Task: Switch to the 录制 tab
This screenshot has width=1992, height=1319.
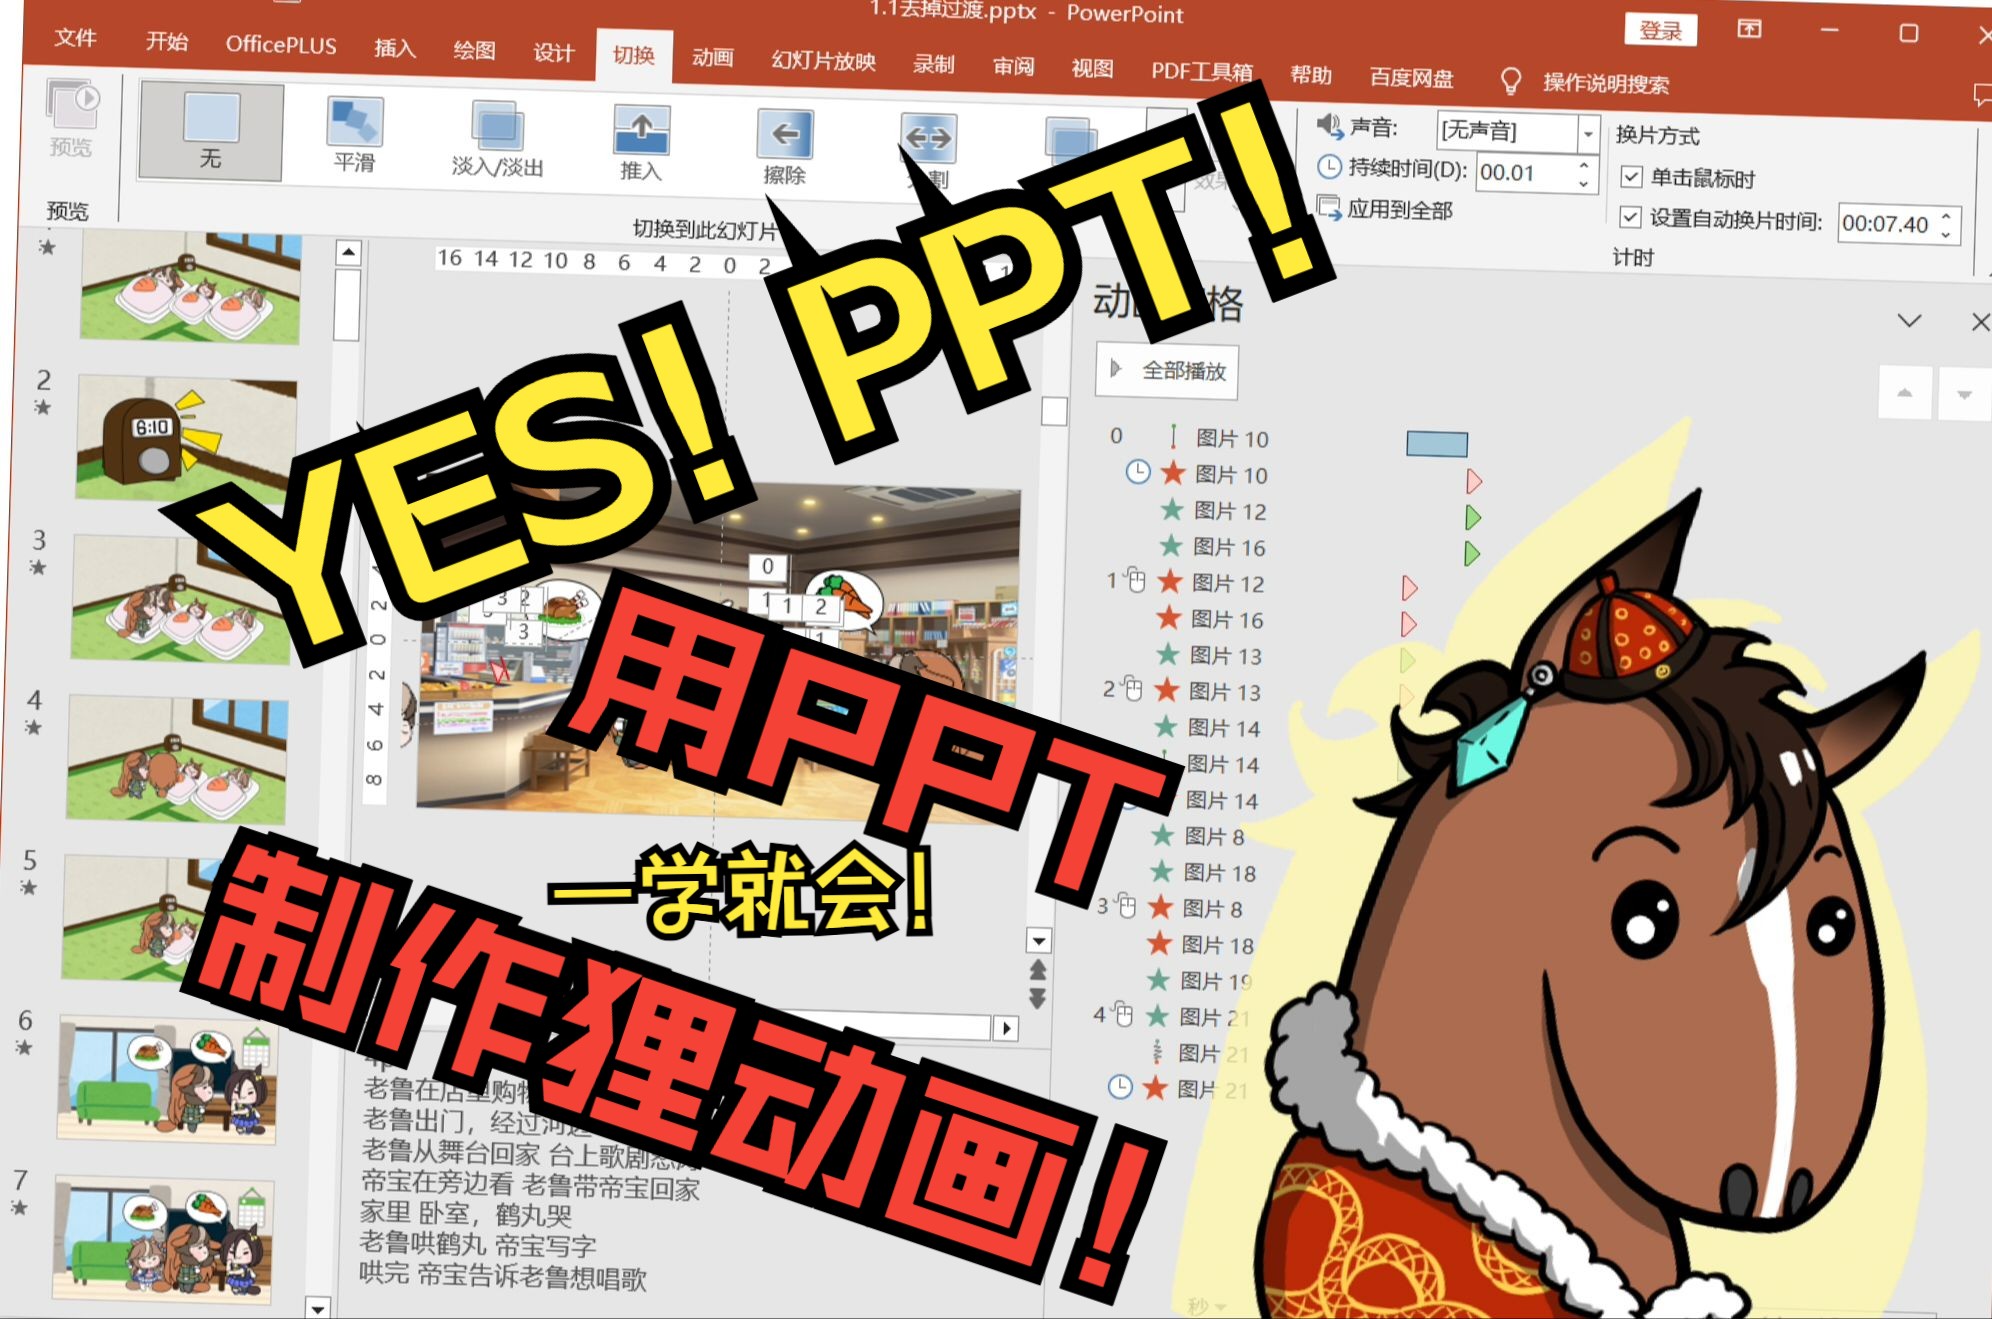Action: tap(933, 64)
